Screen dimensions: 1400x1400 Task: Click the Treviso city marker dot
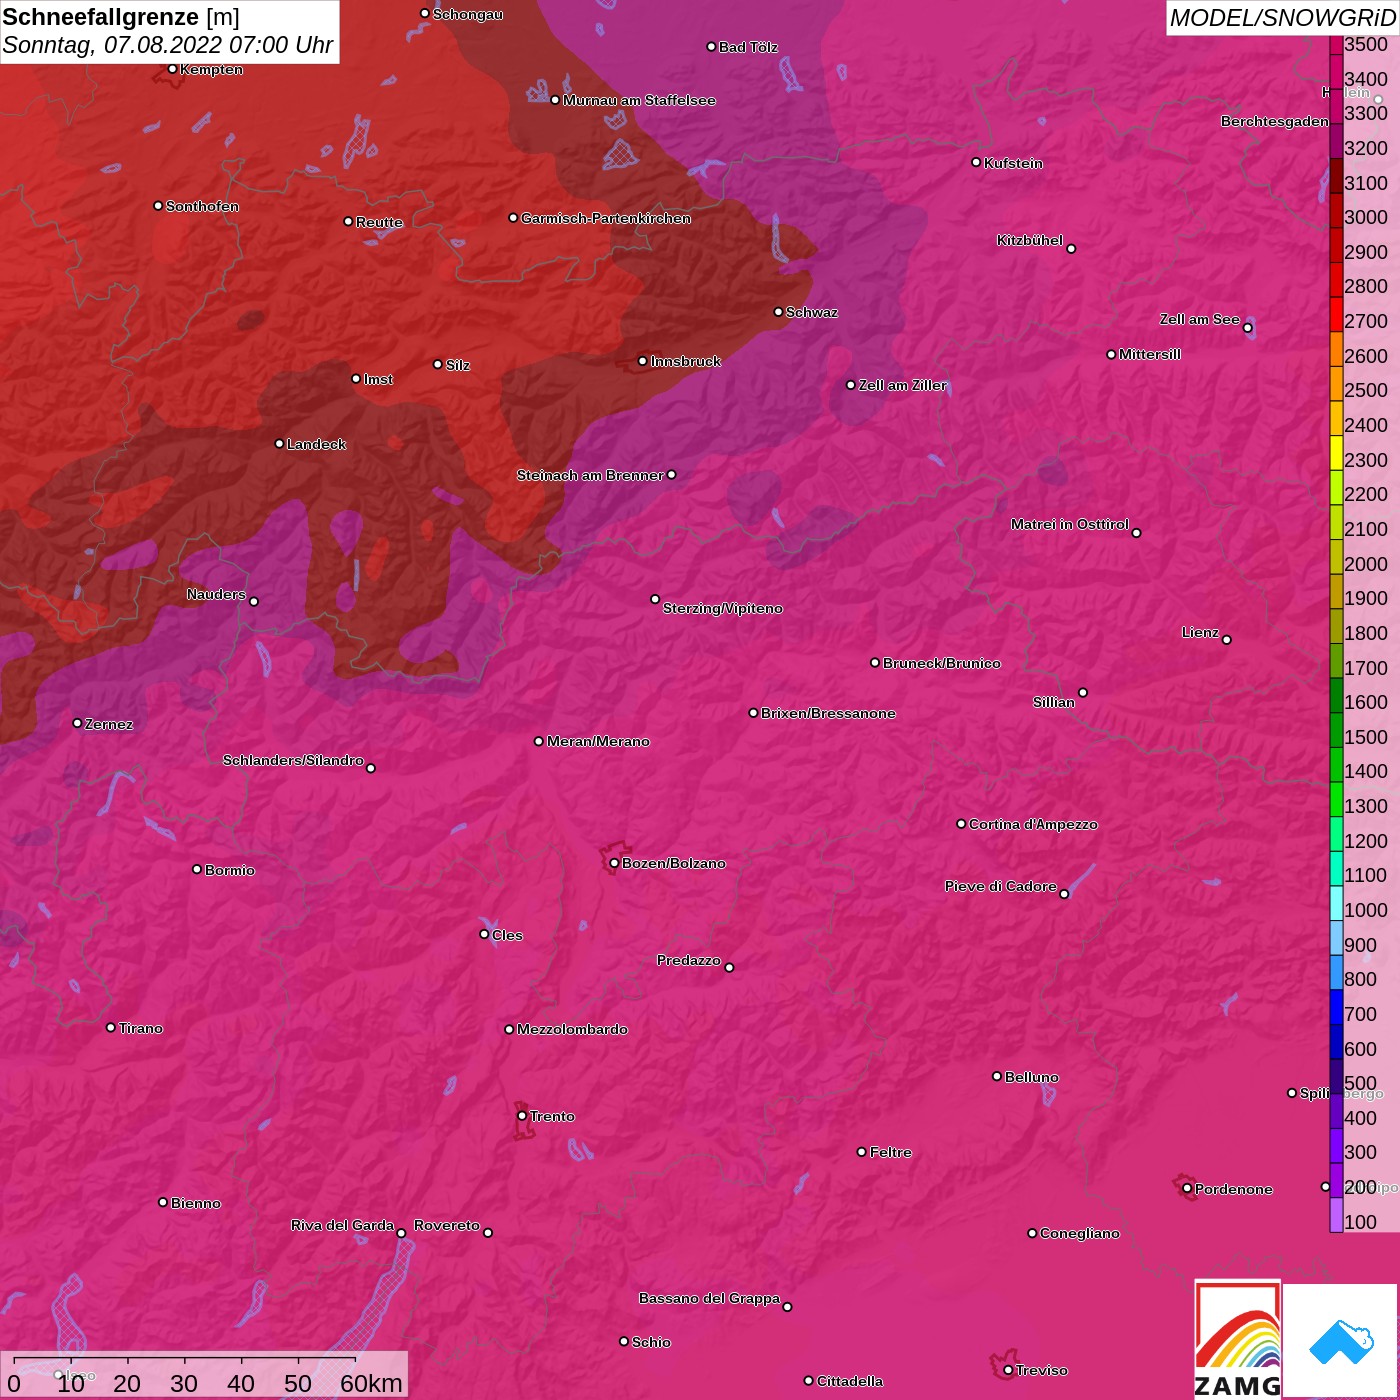[x=1008, y=1370]
